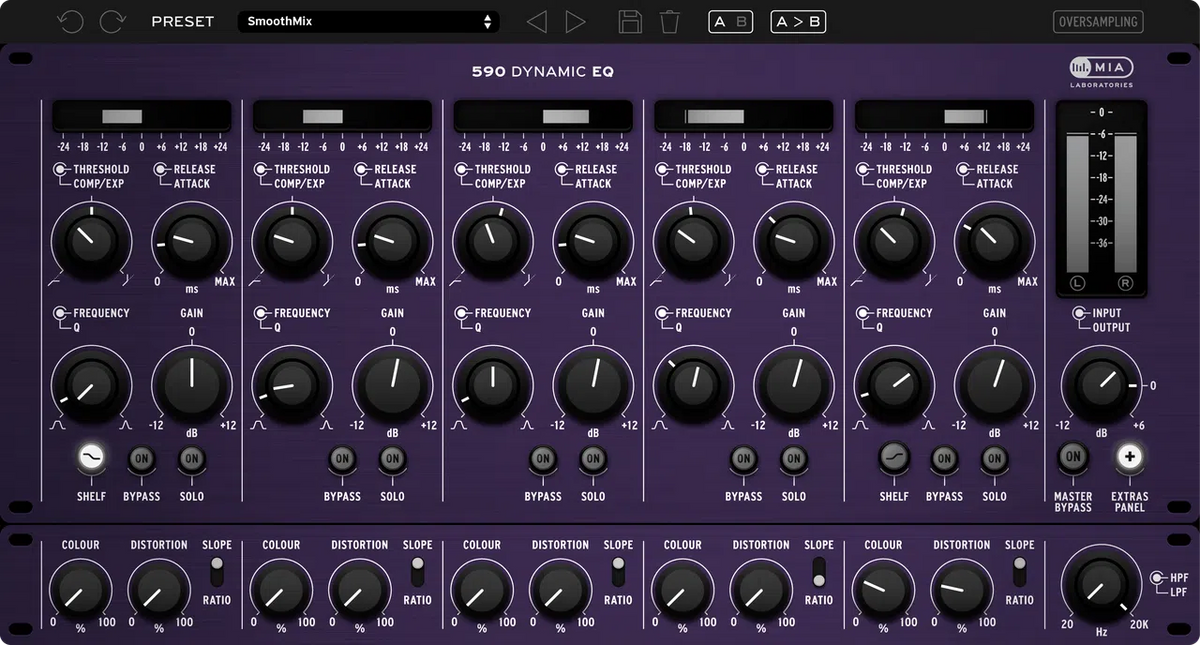Enable Oversampling
This screenshot has height=645, width=1200.
(x=1098, y=21)
